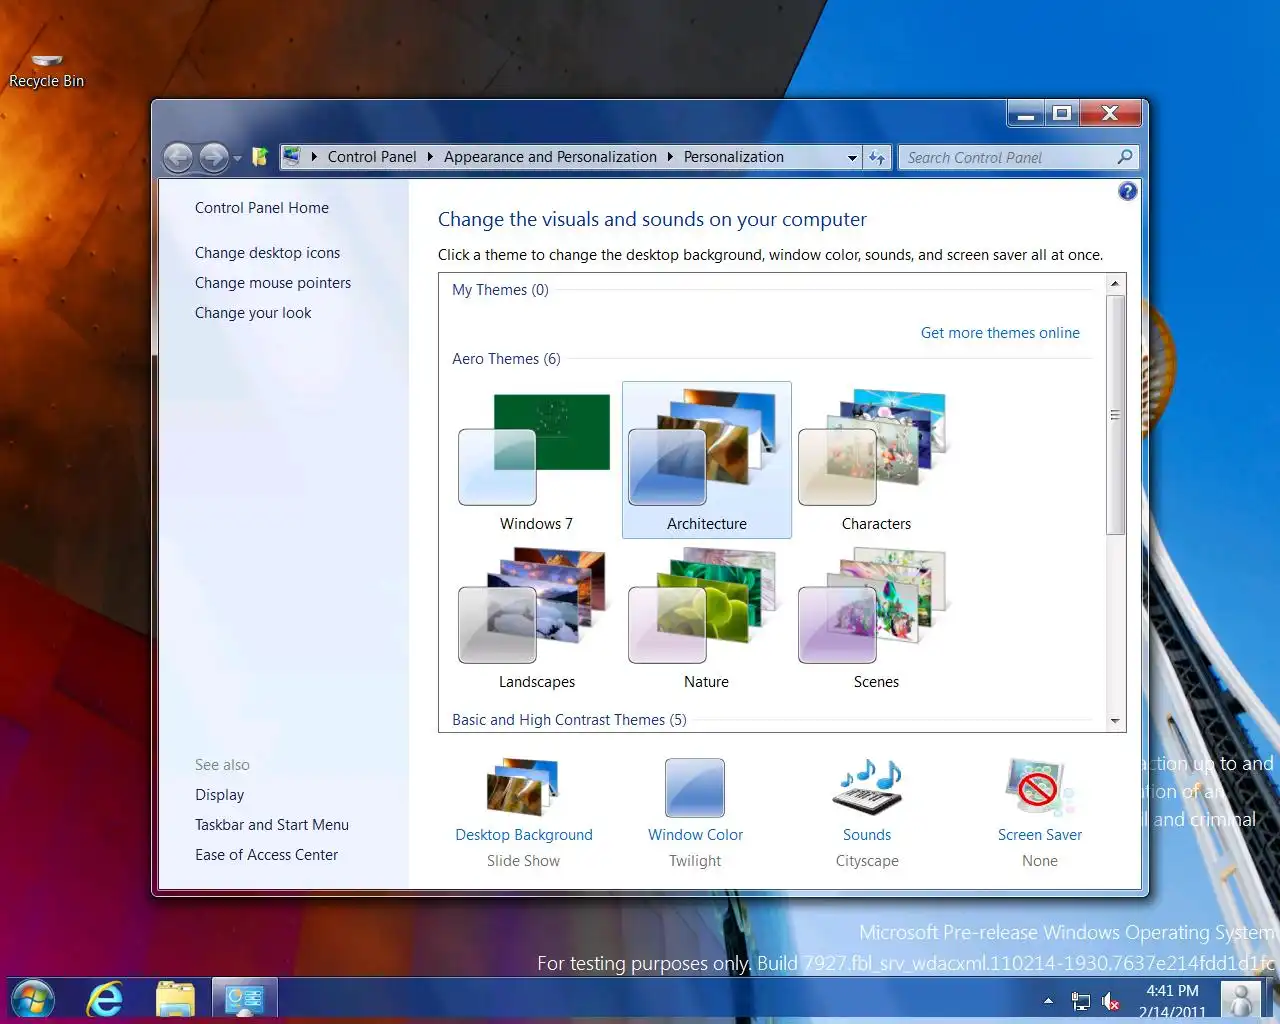This screenshot has width=1280, height=1024.
Task: Click the Window Color link text
Action: tap(695, 835)
